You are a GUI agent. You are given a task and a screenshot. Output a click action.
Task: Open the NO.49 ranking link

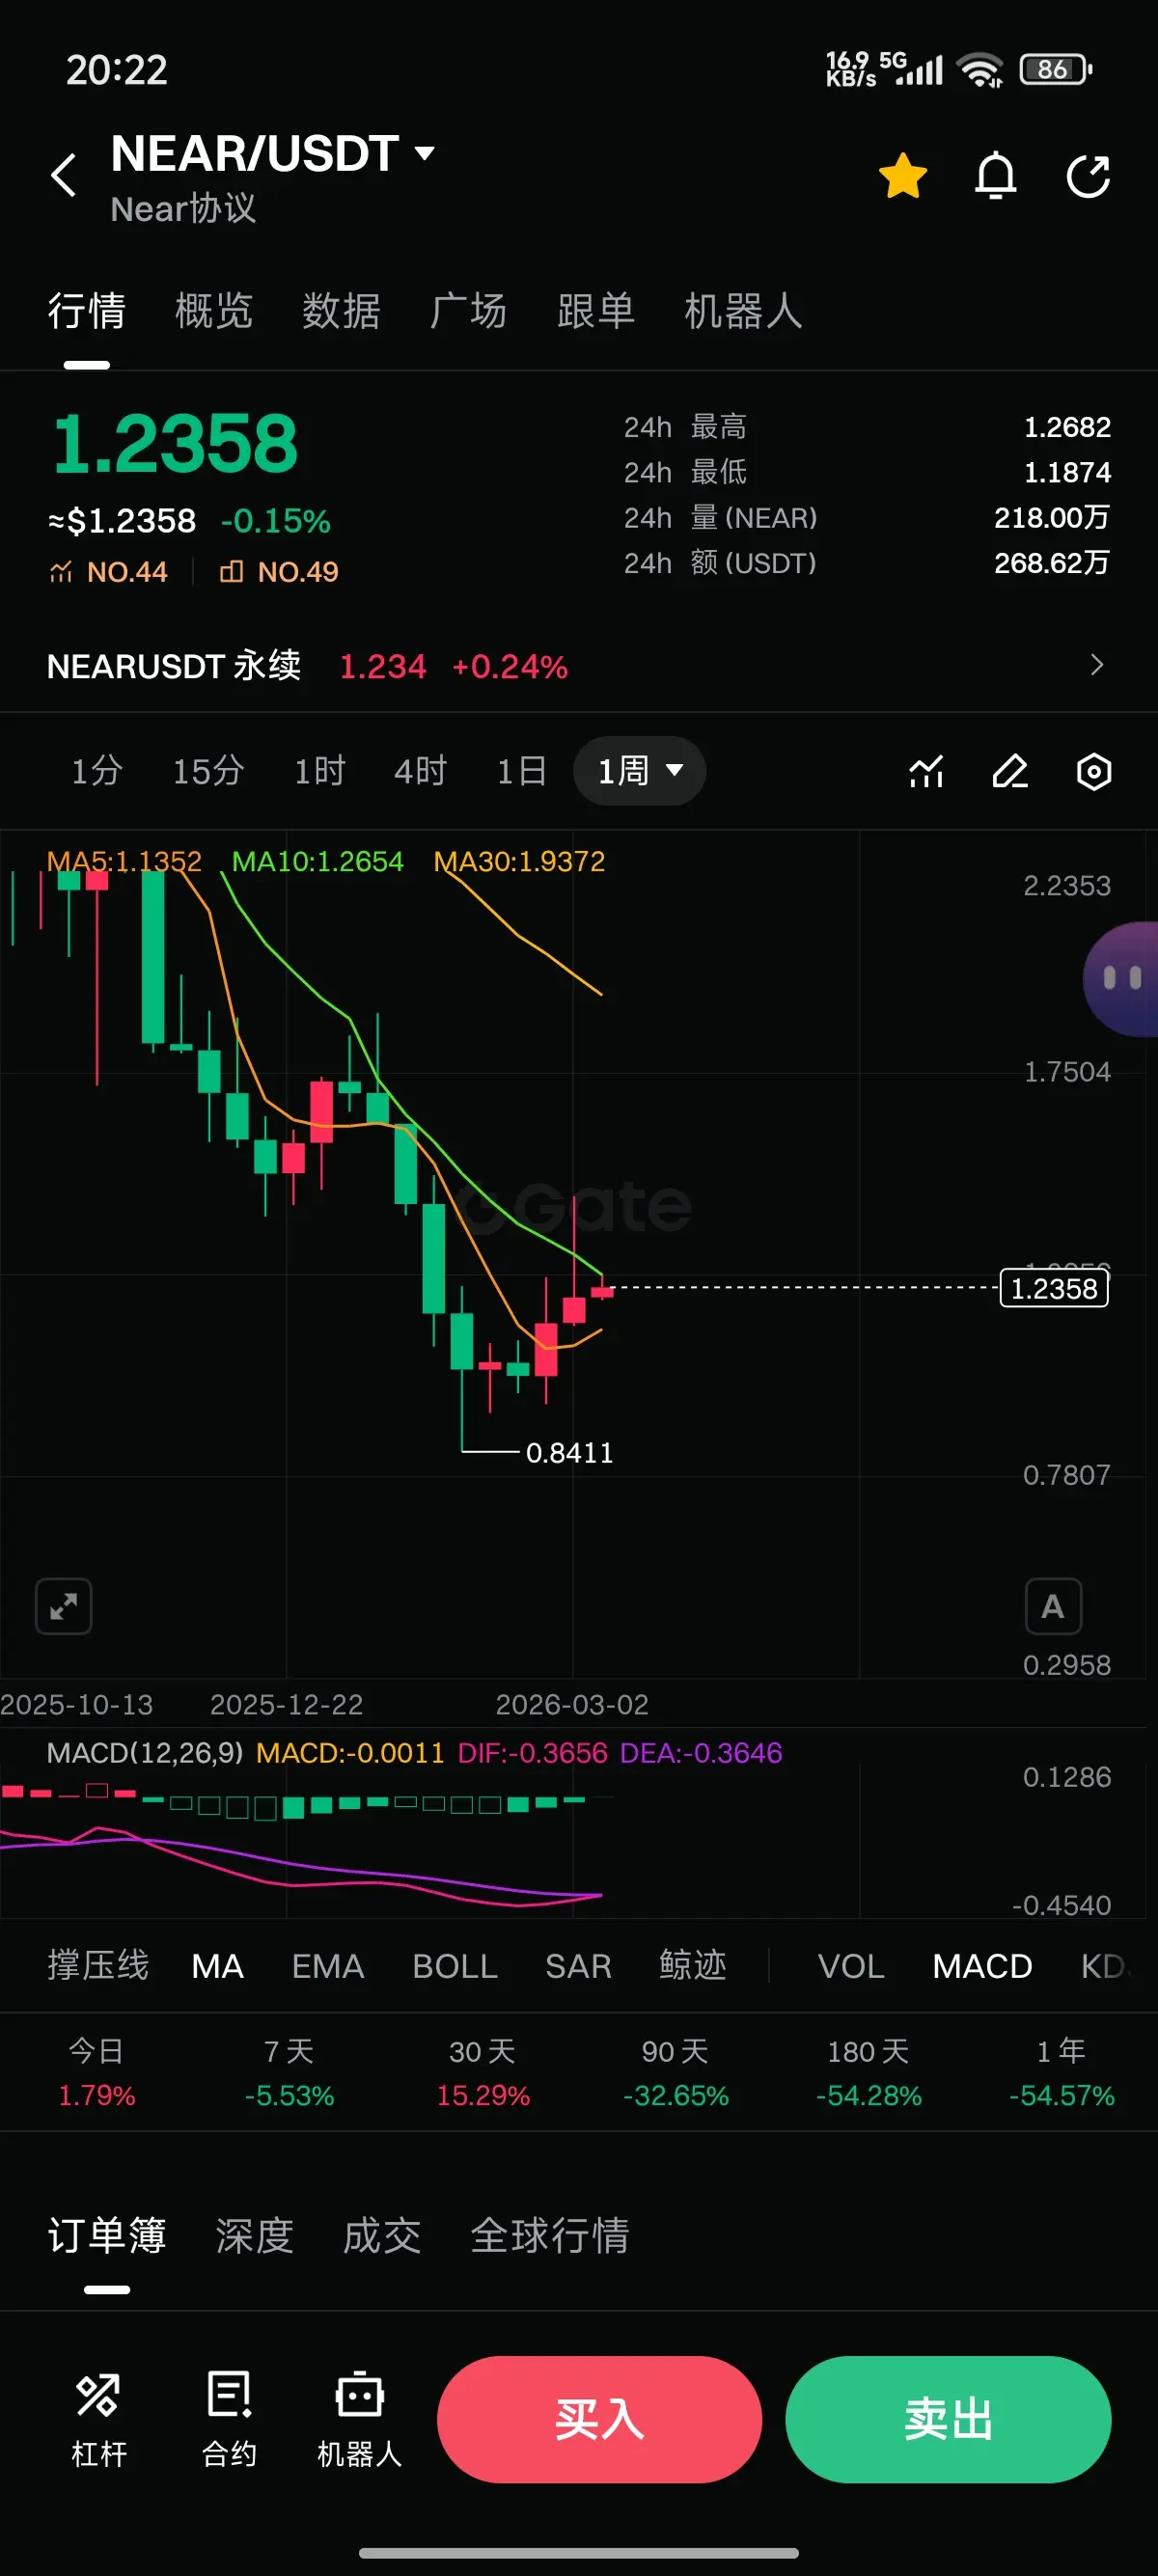(279, 572)
